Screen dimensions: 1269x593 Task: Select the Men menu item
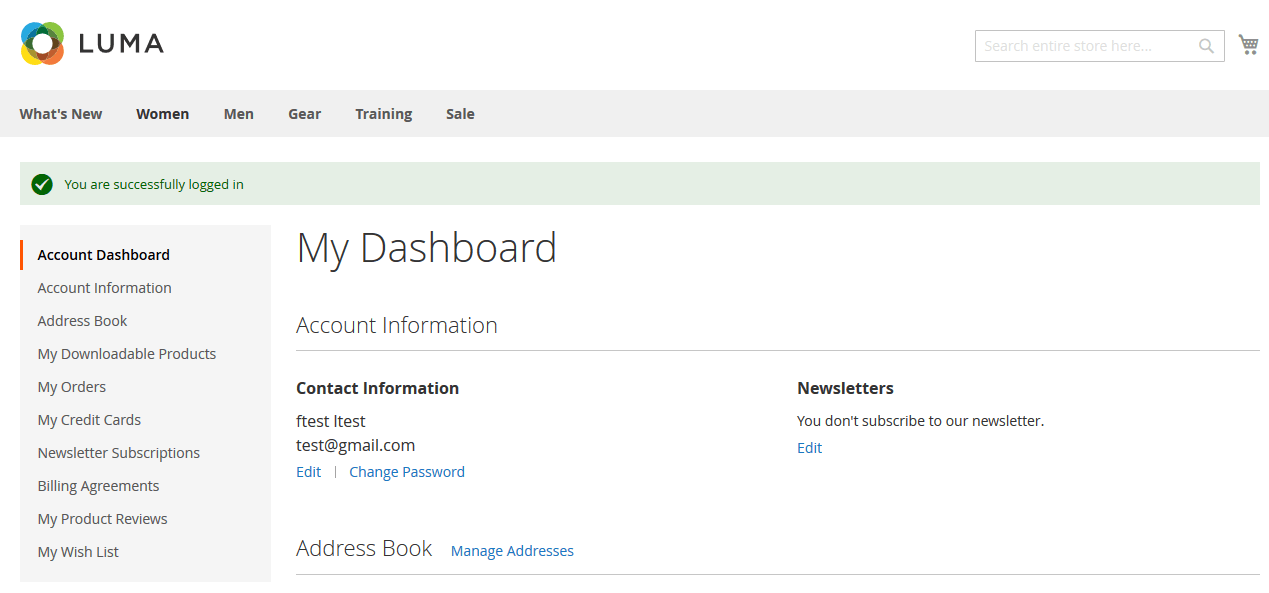pos(238,114)
